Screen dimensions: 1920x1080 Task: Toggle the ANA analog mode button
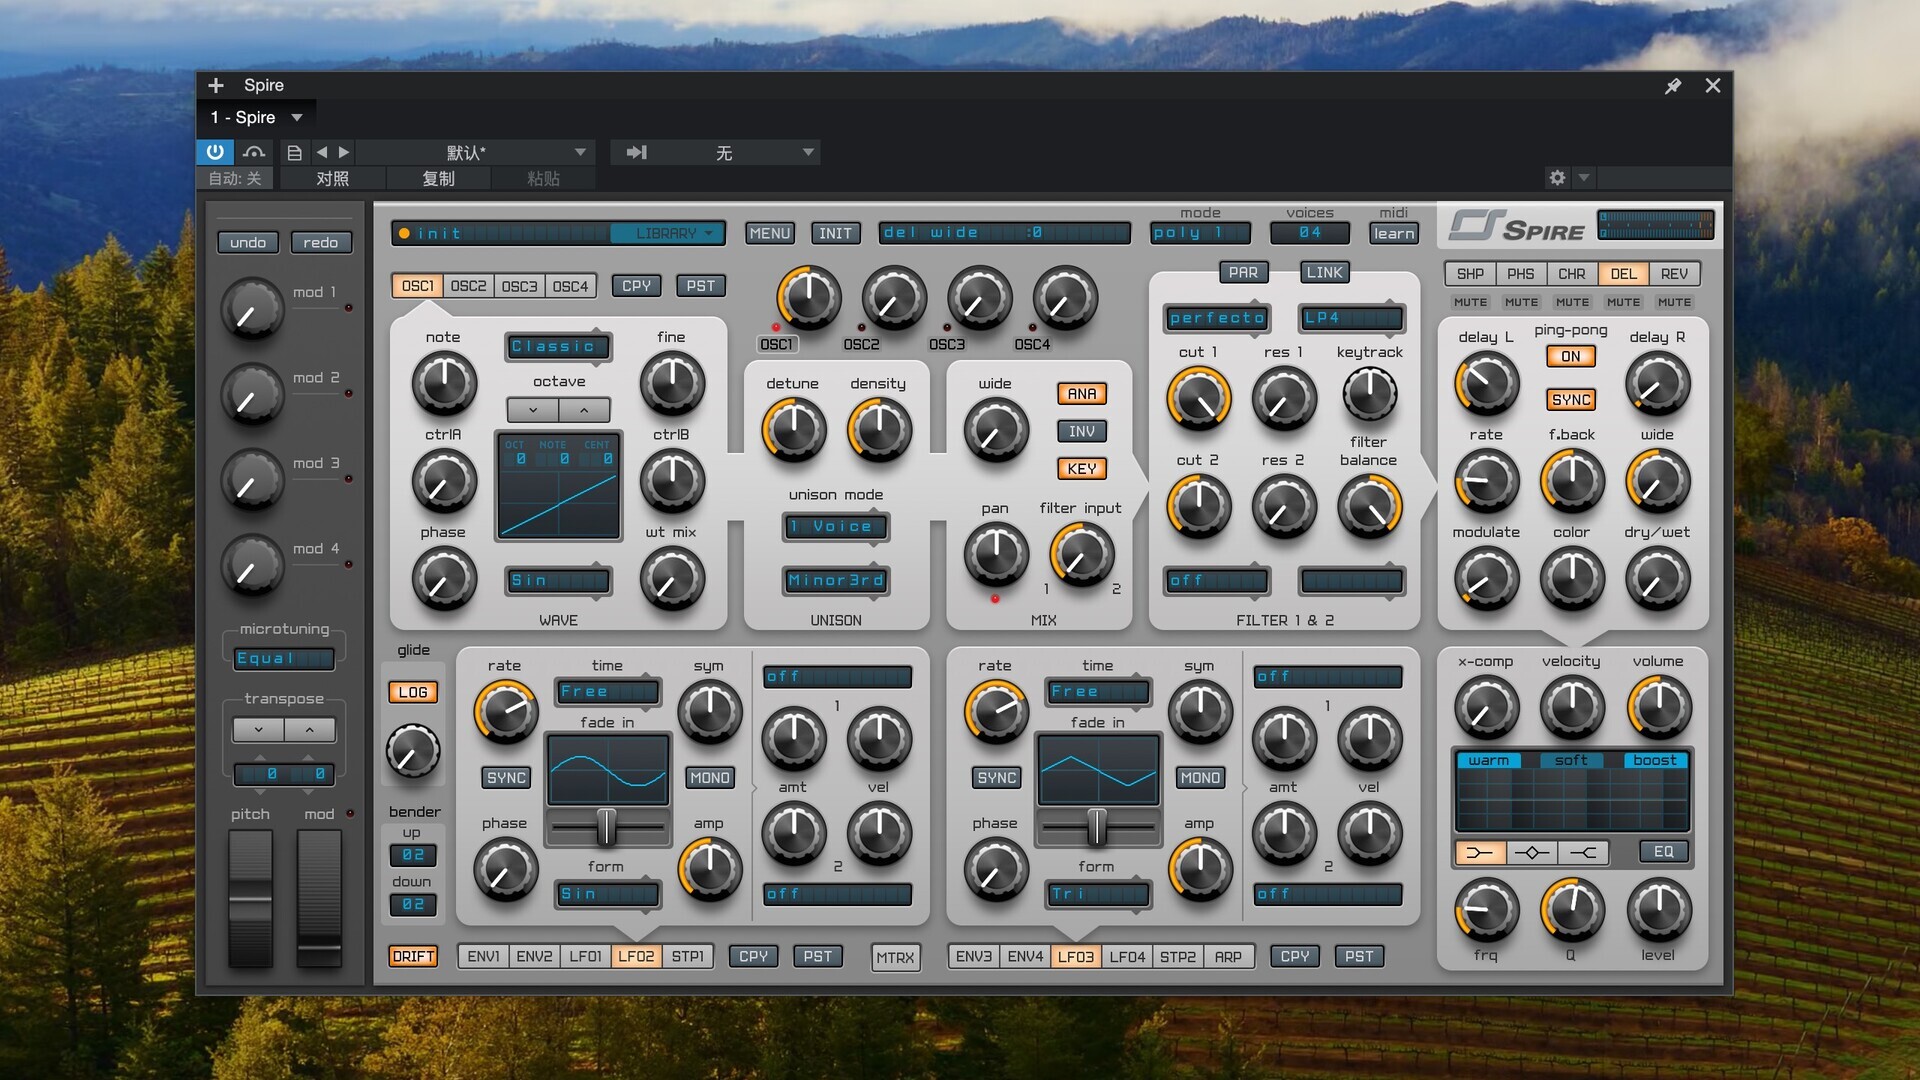[x=1082, y=394]
